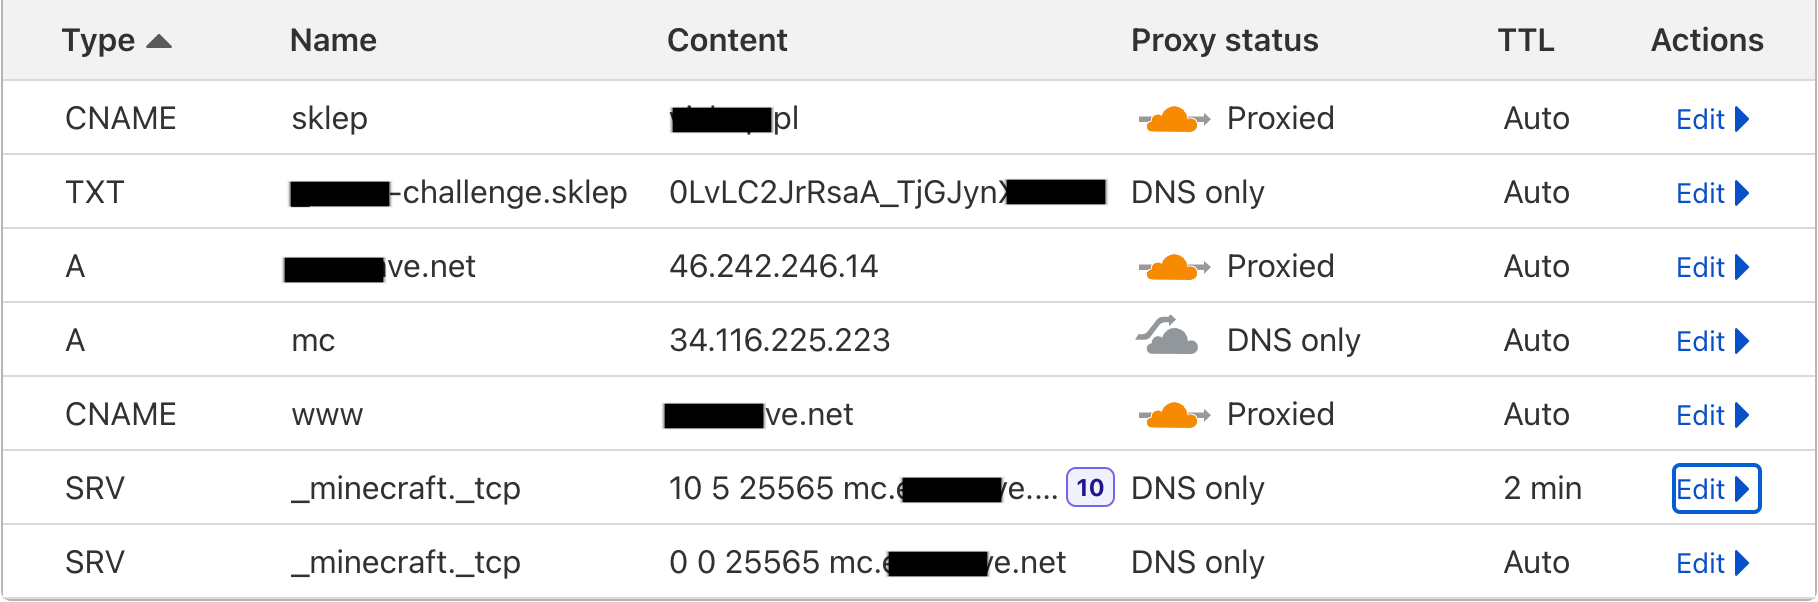Edit the SRV record with 0 0 25565
Viewport: 1818px width, 602px height.
coord(1700,563)
